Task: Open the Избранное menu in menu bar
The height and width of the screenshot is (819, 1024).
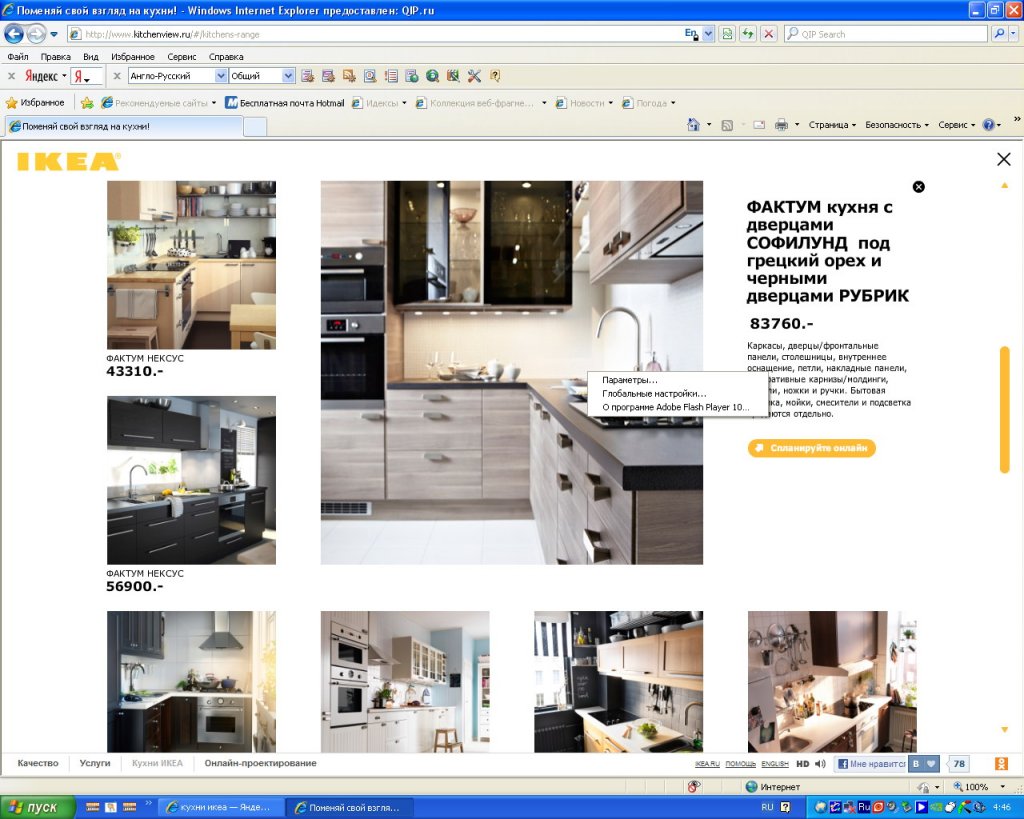Action: pos(133,57)
